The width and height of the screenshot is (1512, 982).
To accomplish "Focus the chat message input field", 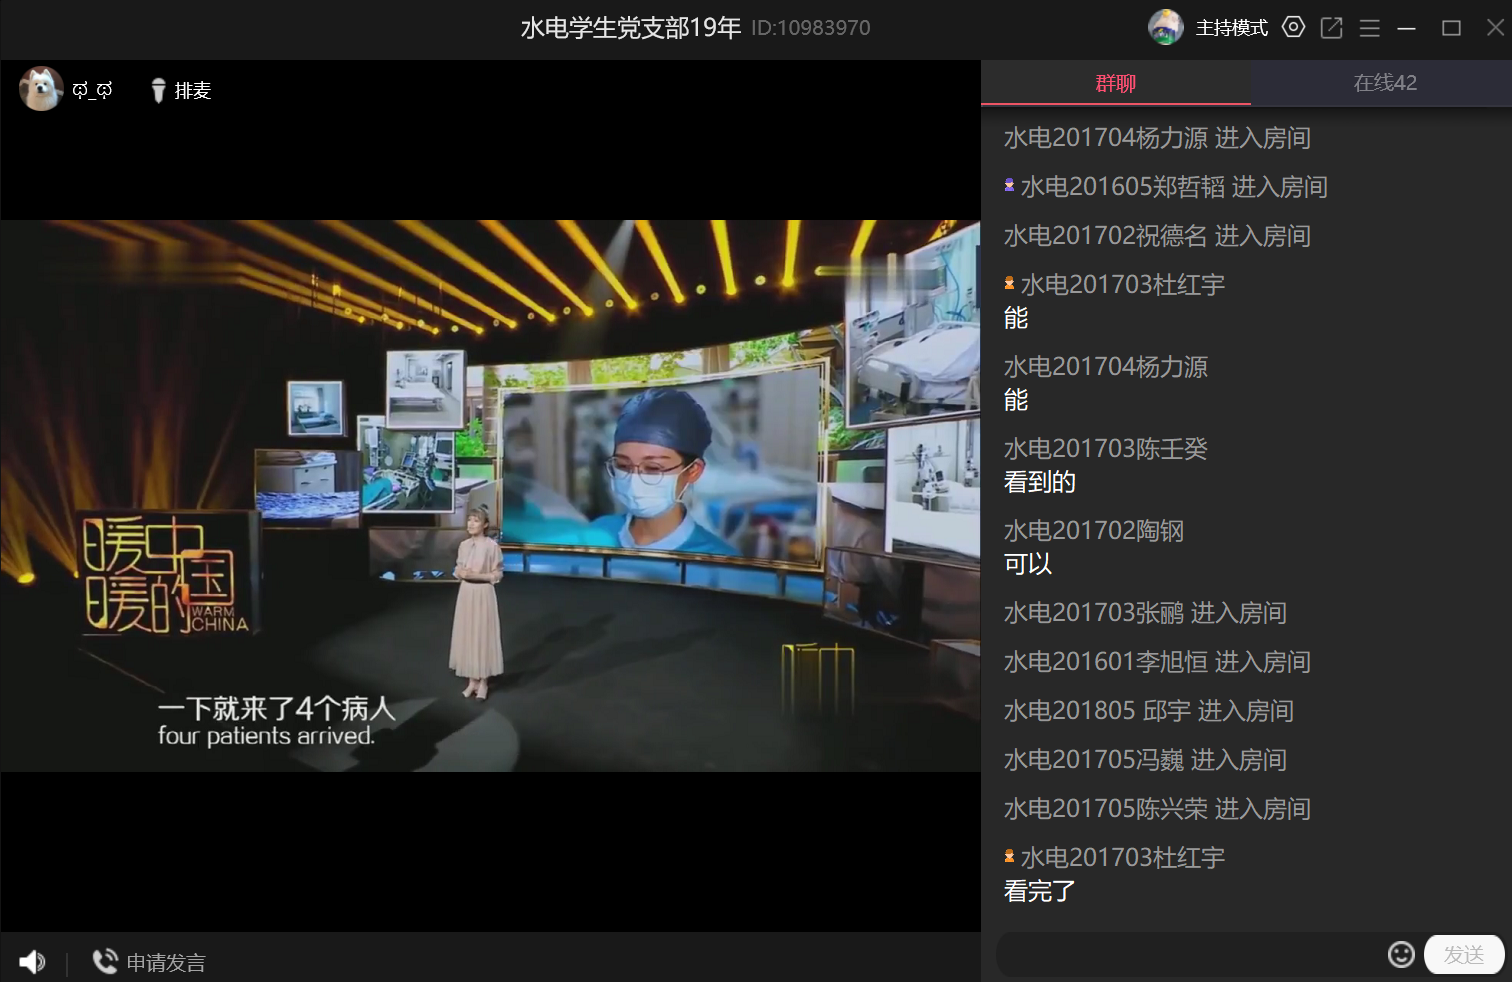I will 1188,955.
